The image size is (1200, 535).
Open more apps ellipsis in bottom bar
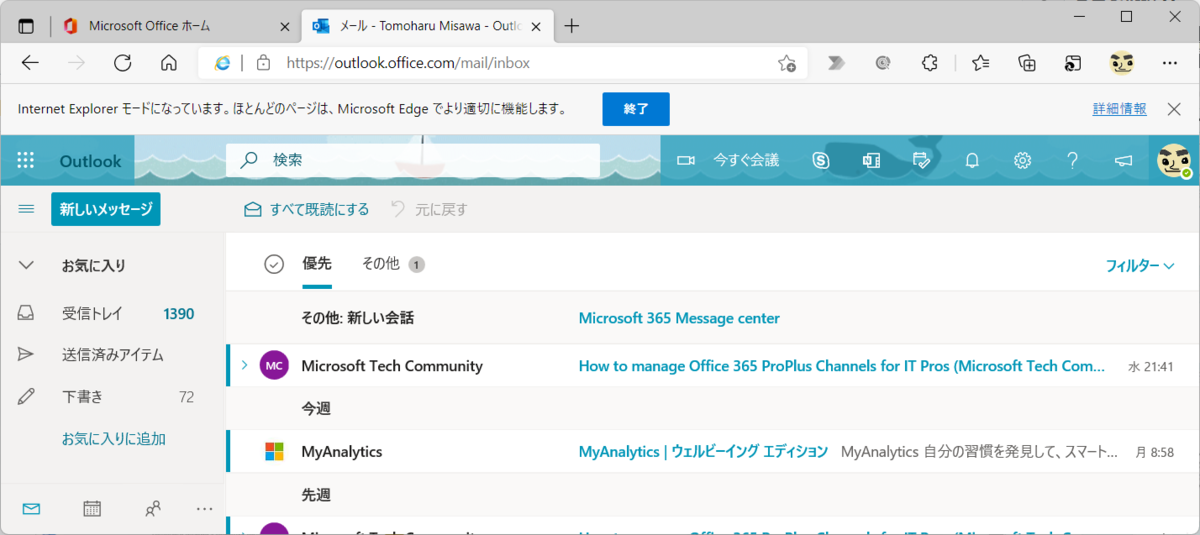click(x=205, y=509)
